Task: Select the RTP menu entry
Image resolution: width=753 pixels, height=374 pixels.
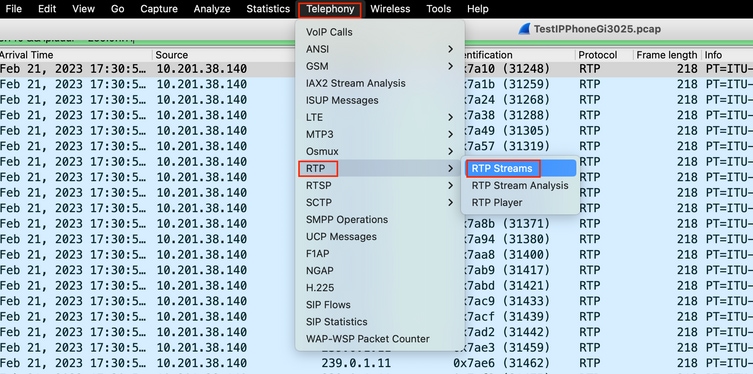Action: (379, 169)
